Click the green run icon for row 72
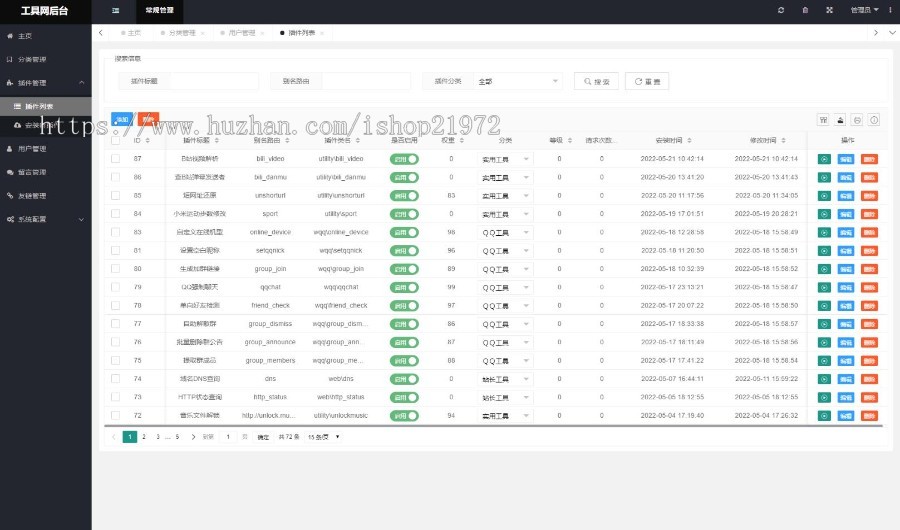Image resolution: width=900 pixels, height=530 pixels. click(x=824, y=416)
